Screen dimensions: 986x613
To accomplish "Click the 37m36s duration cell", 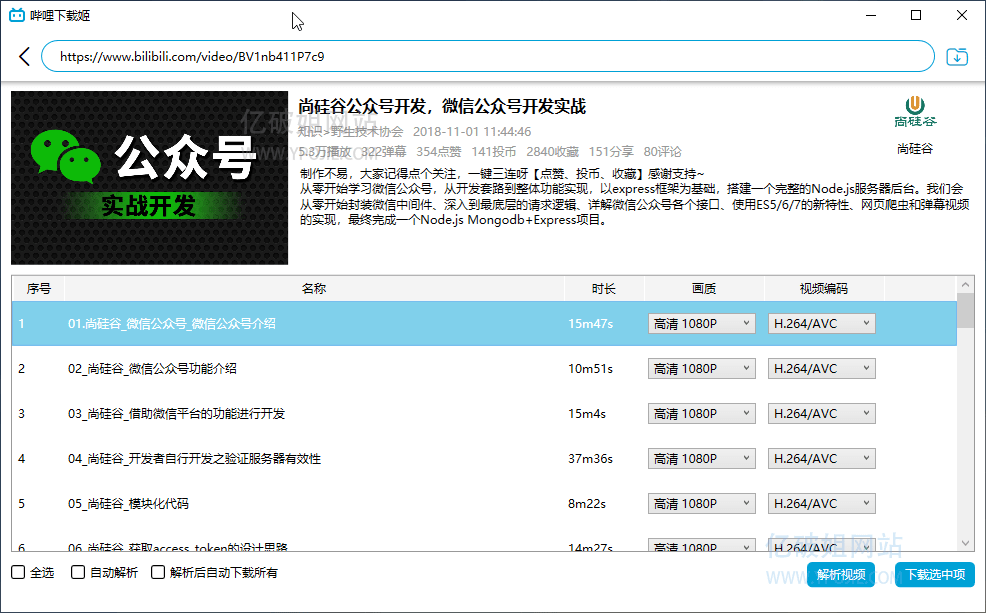I will (590, 458).
